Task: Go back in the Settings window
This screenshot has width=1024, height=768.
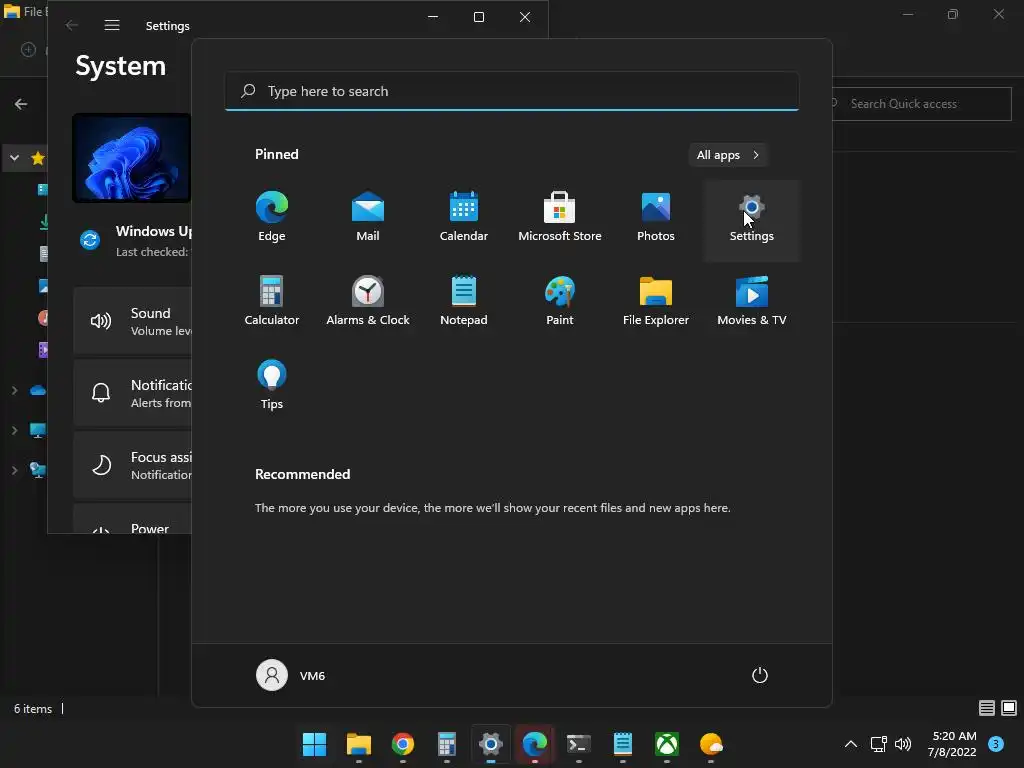Action: (71, 25)
